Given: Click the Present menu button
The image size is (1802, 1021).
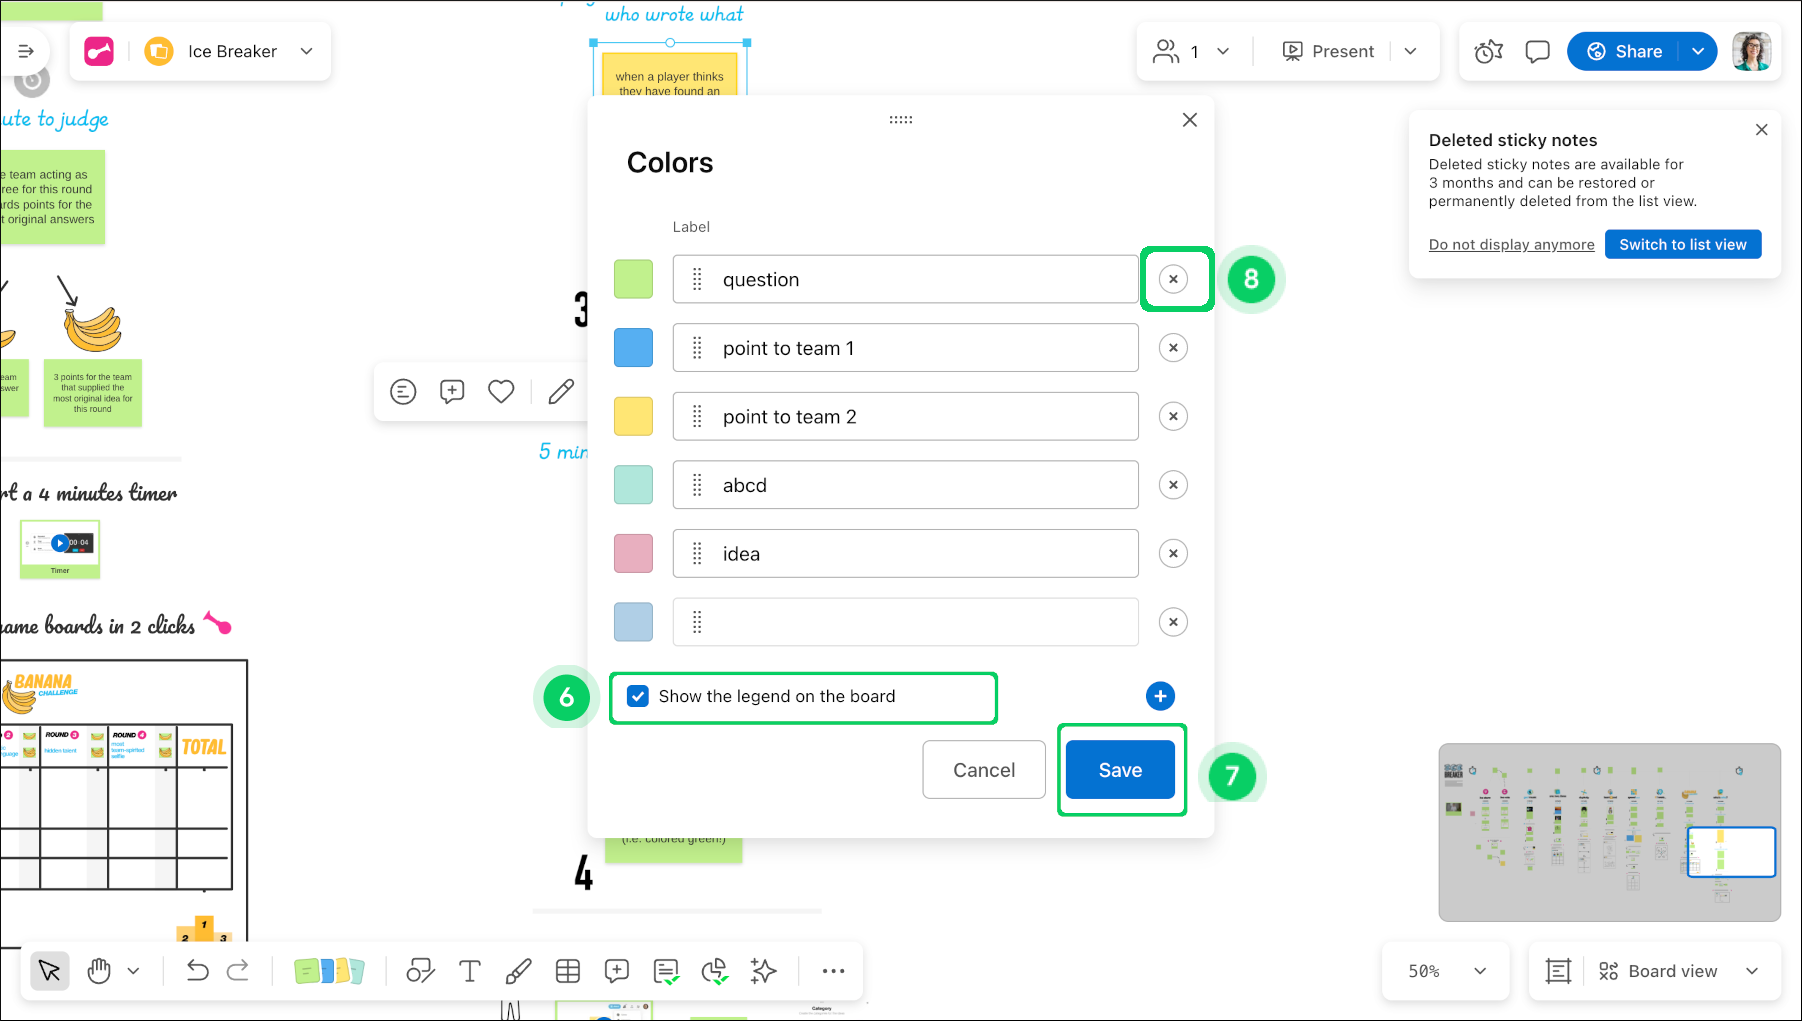Looking at the screenshot, I should [1329, 52].
